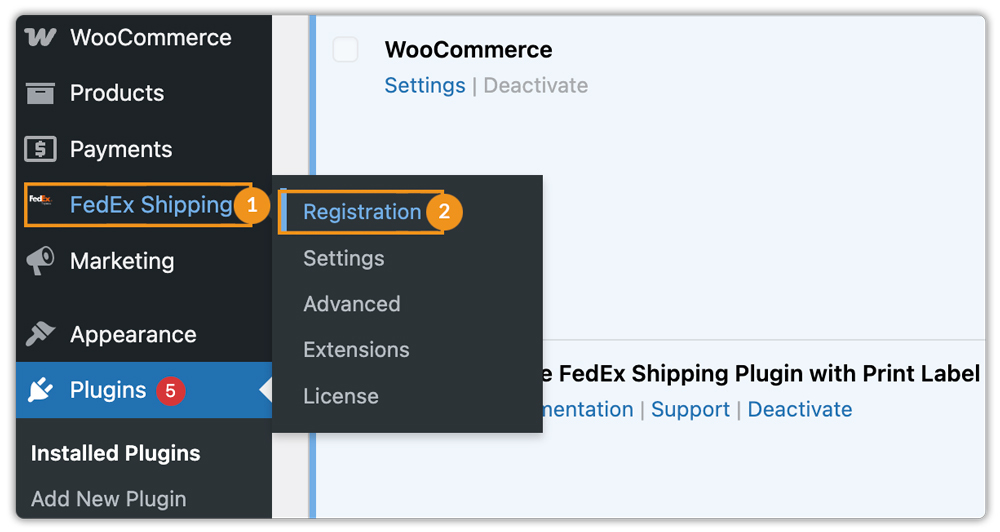Click the WooCommerce logo icon in sidebar
1000x532 pixels.
[40, 38]
